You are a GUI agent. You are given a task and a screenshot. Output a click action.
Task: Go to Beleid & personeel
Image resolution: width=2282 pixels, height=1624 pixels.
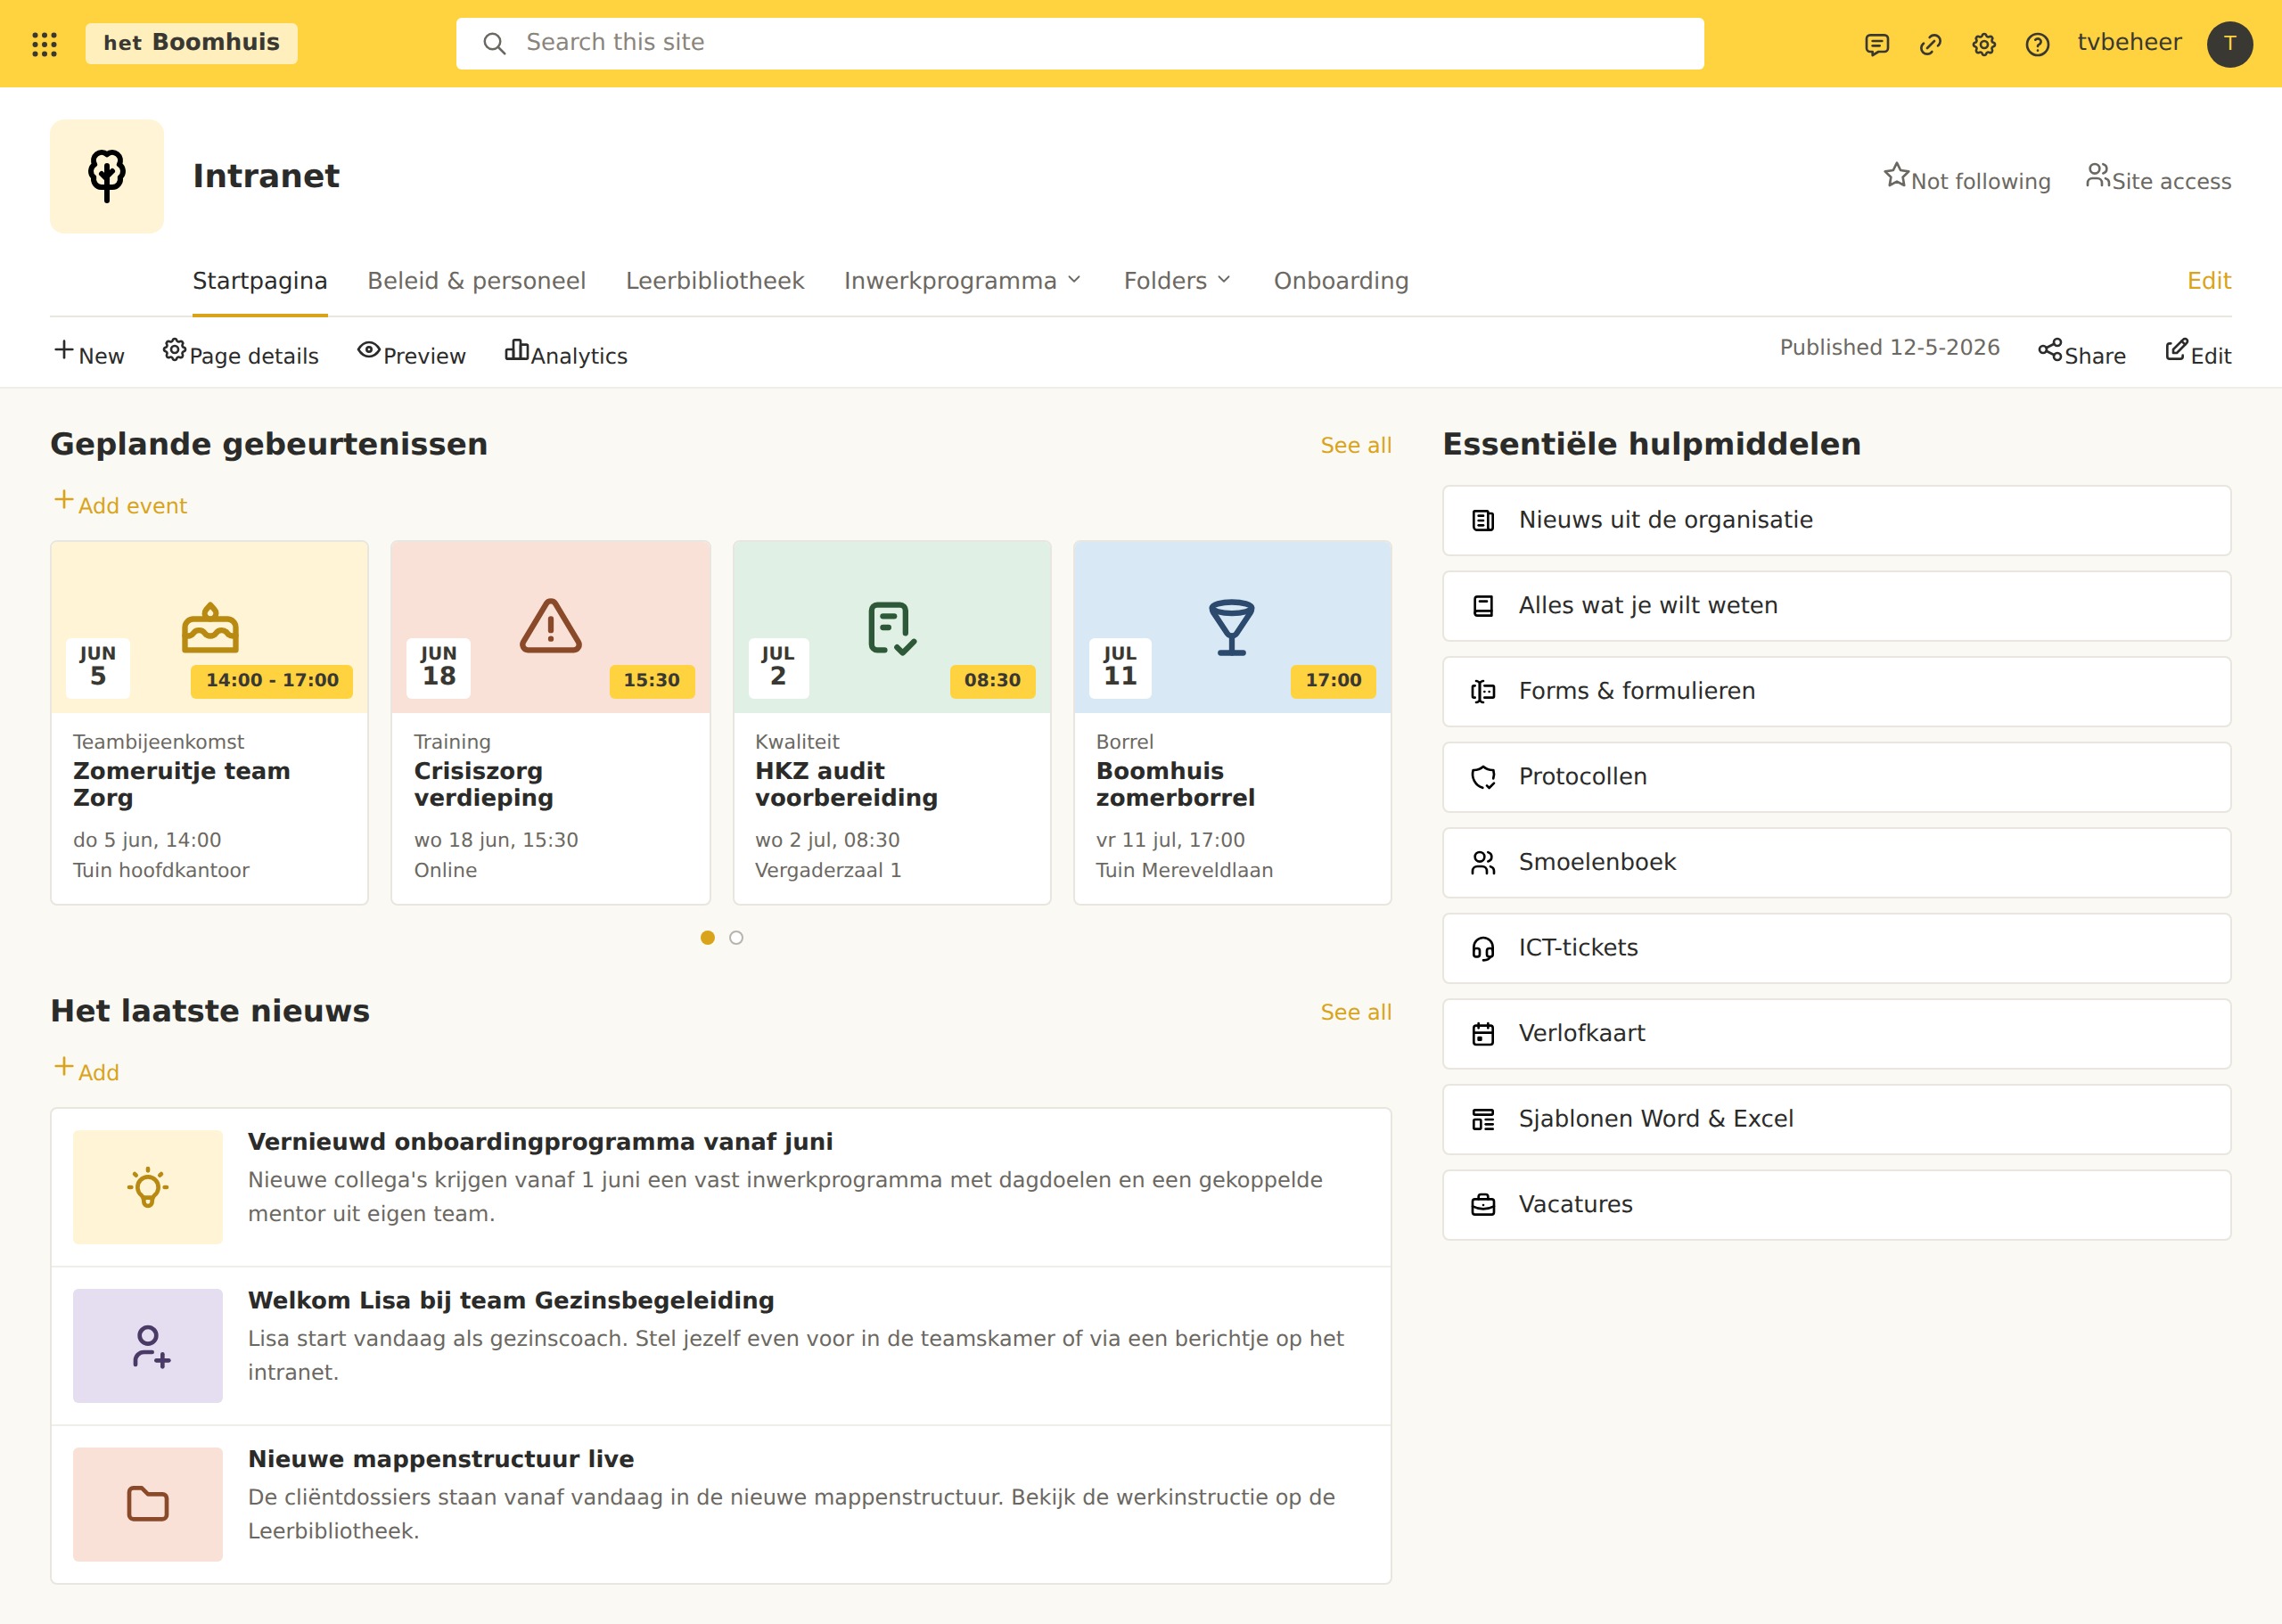[x=476, y=281]
